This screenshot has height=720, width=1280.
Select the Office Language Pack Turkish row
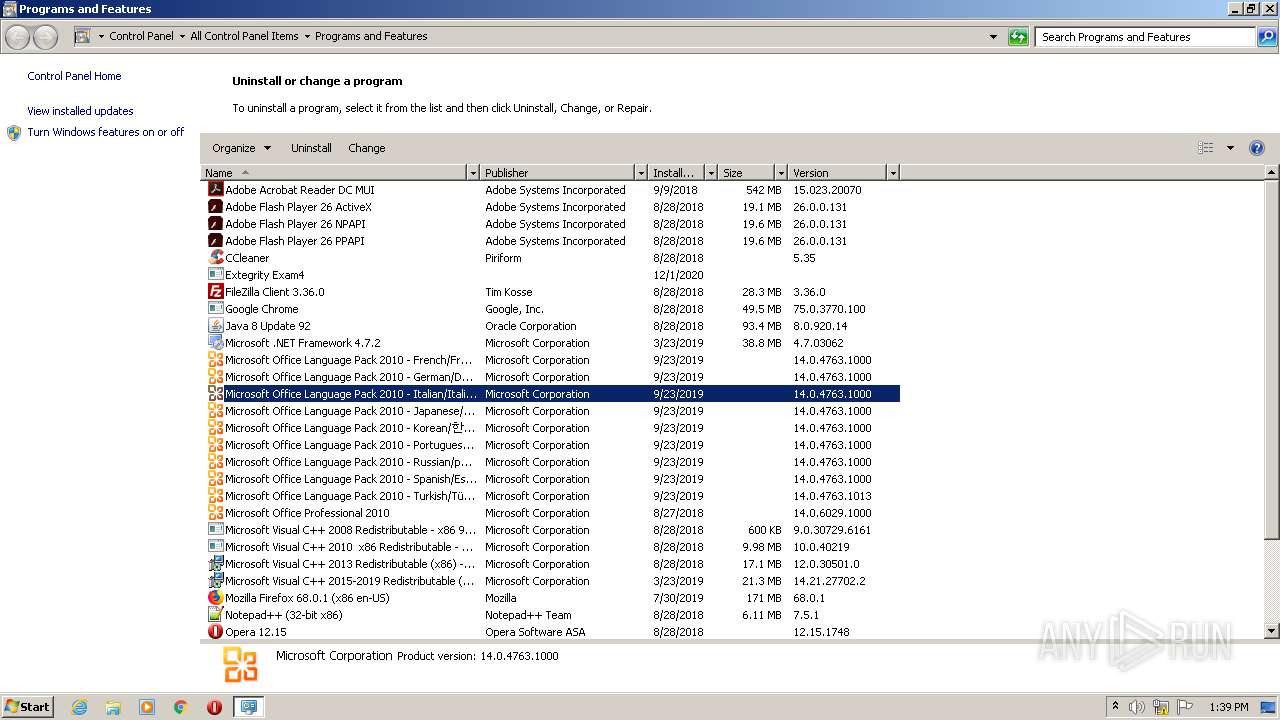tap(551, 496)
